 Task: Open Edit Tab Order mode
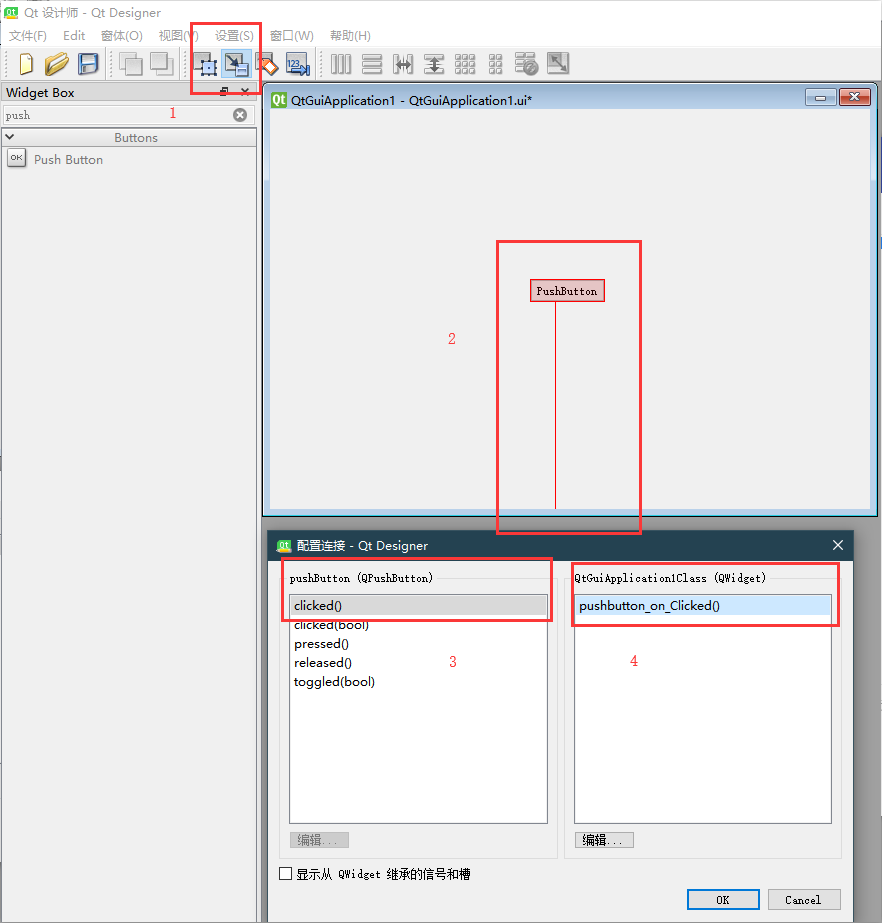(297, 63)
